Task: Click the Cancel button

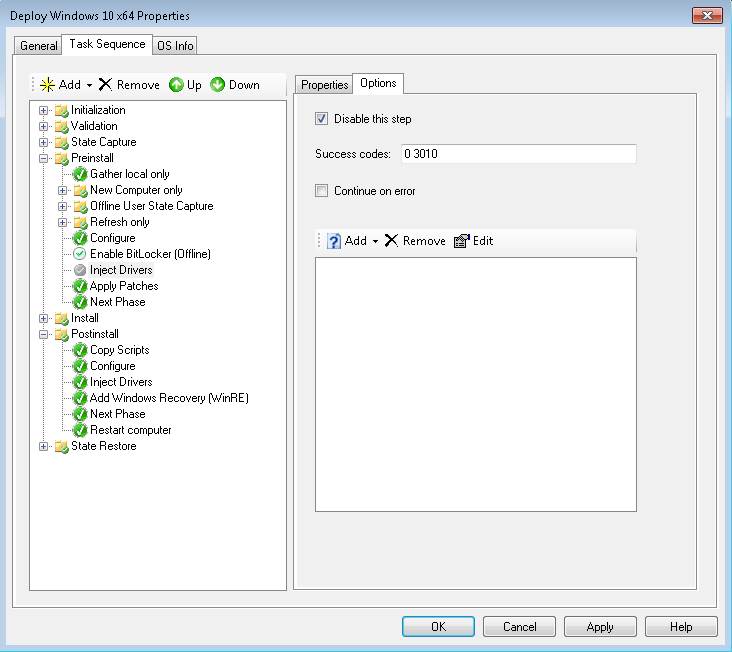Action: coord(519,626)
